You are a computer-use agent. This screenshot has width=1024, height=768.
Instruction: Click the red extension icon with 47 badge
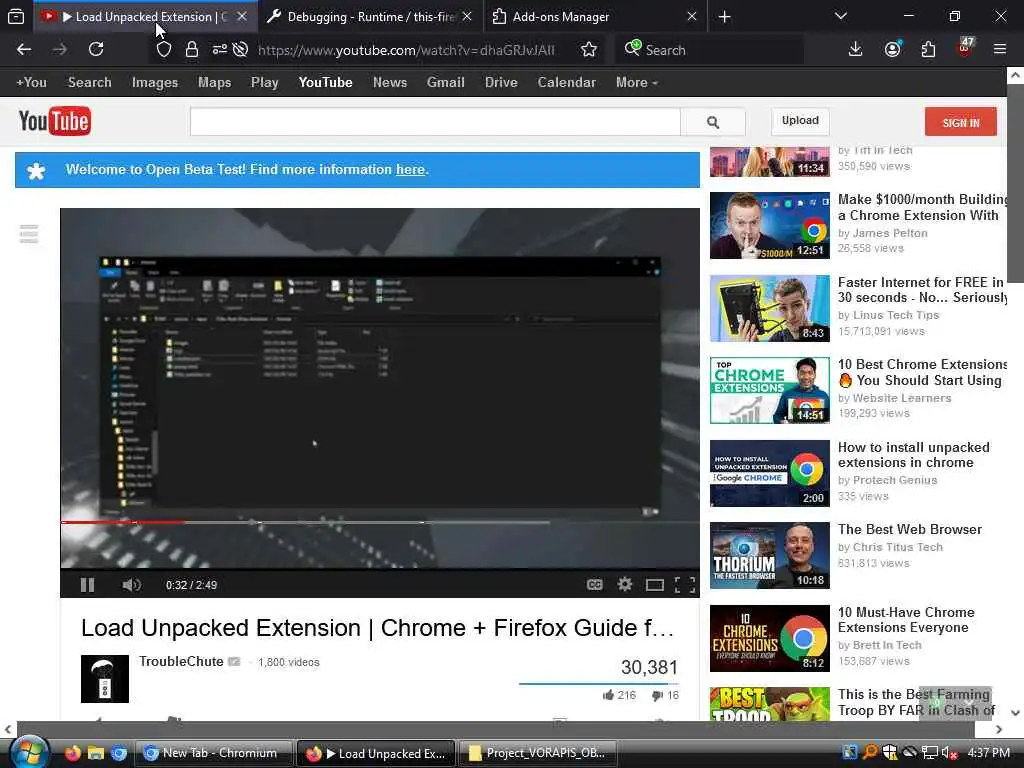tap(965, 48)
